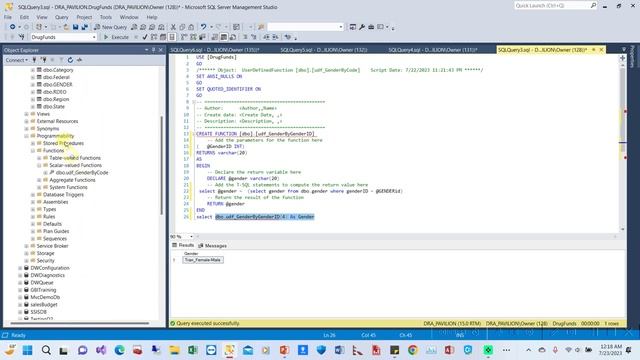Open the Tools menu

coord(106,17)
